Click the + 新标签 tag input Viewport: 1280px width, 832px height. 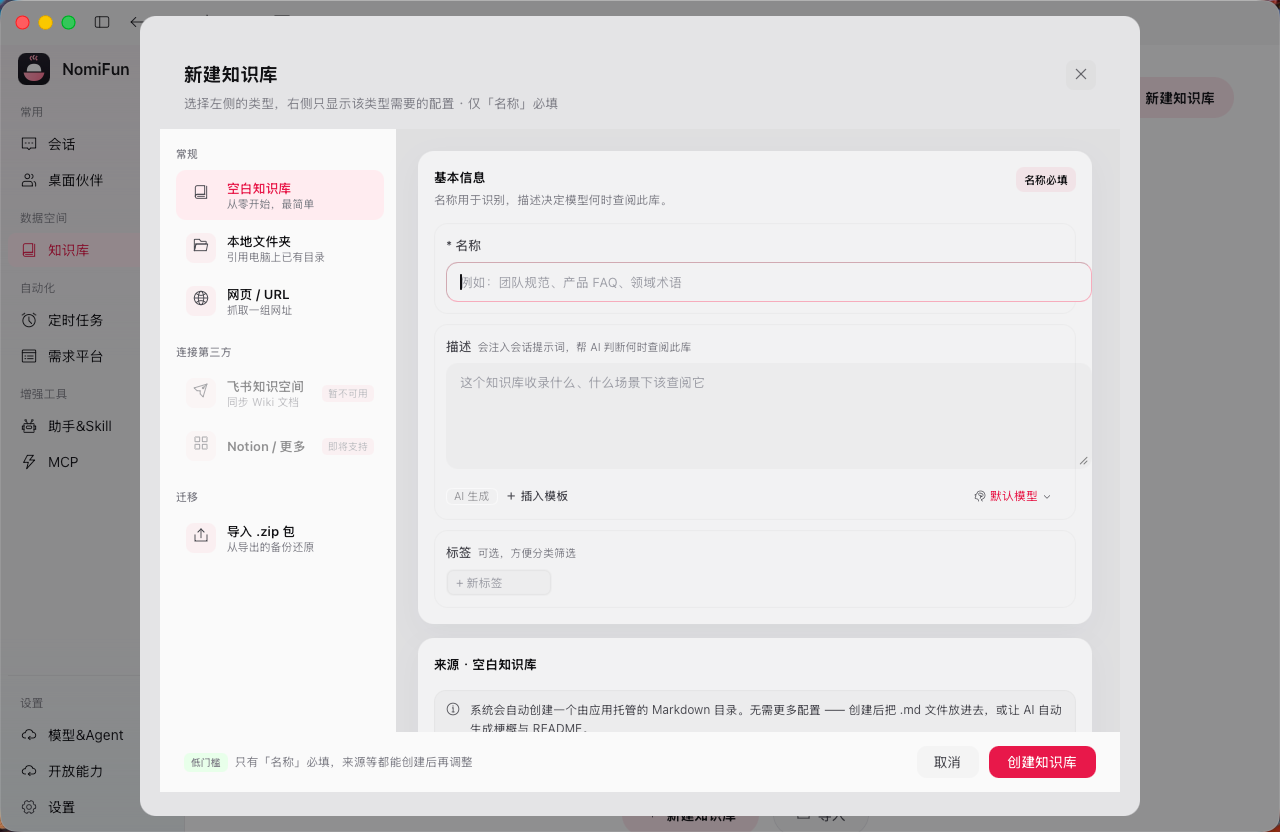point(499,583)
